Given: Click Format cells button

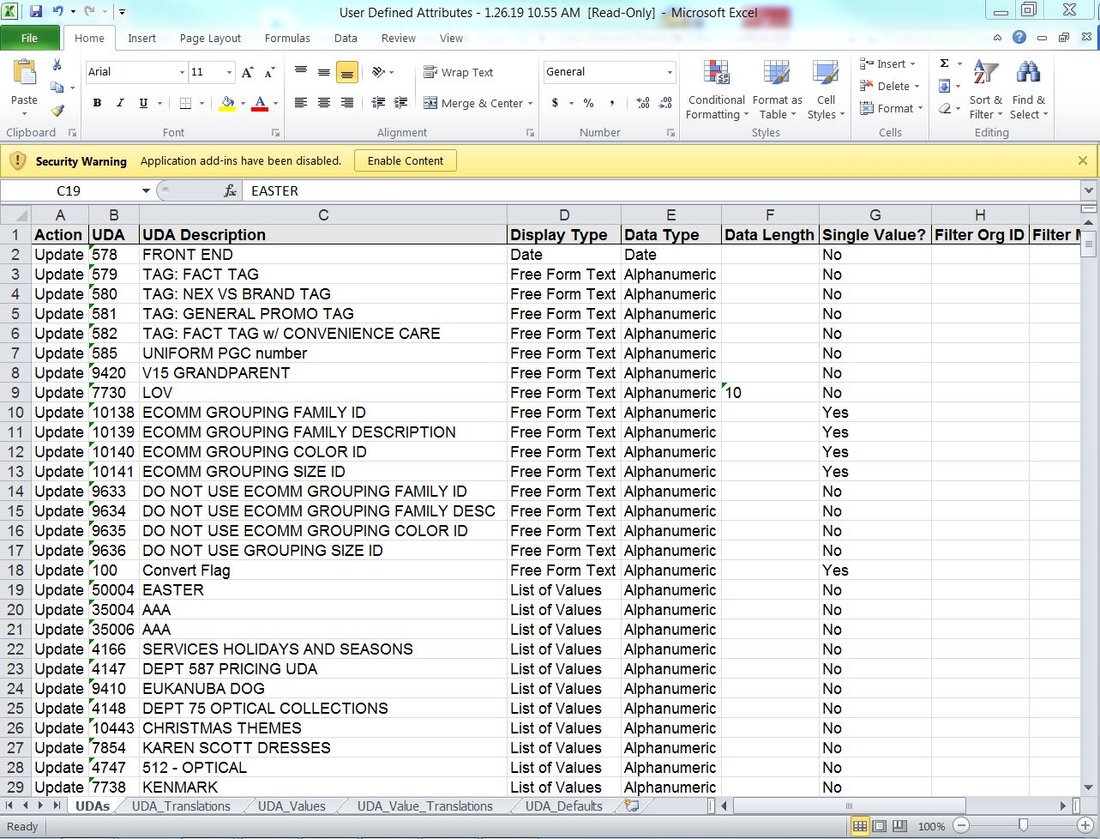Looking at the screenshot, I should 892,109.
